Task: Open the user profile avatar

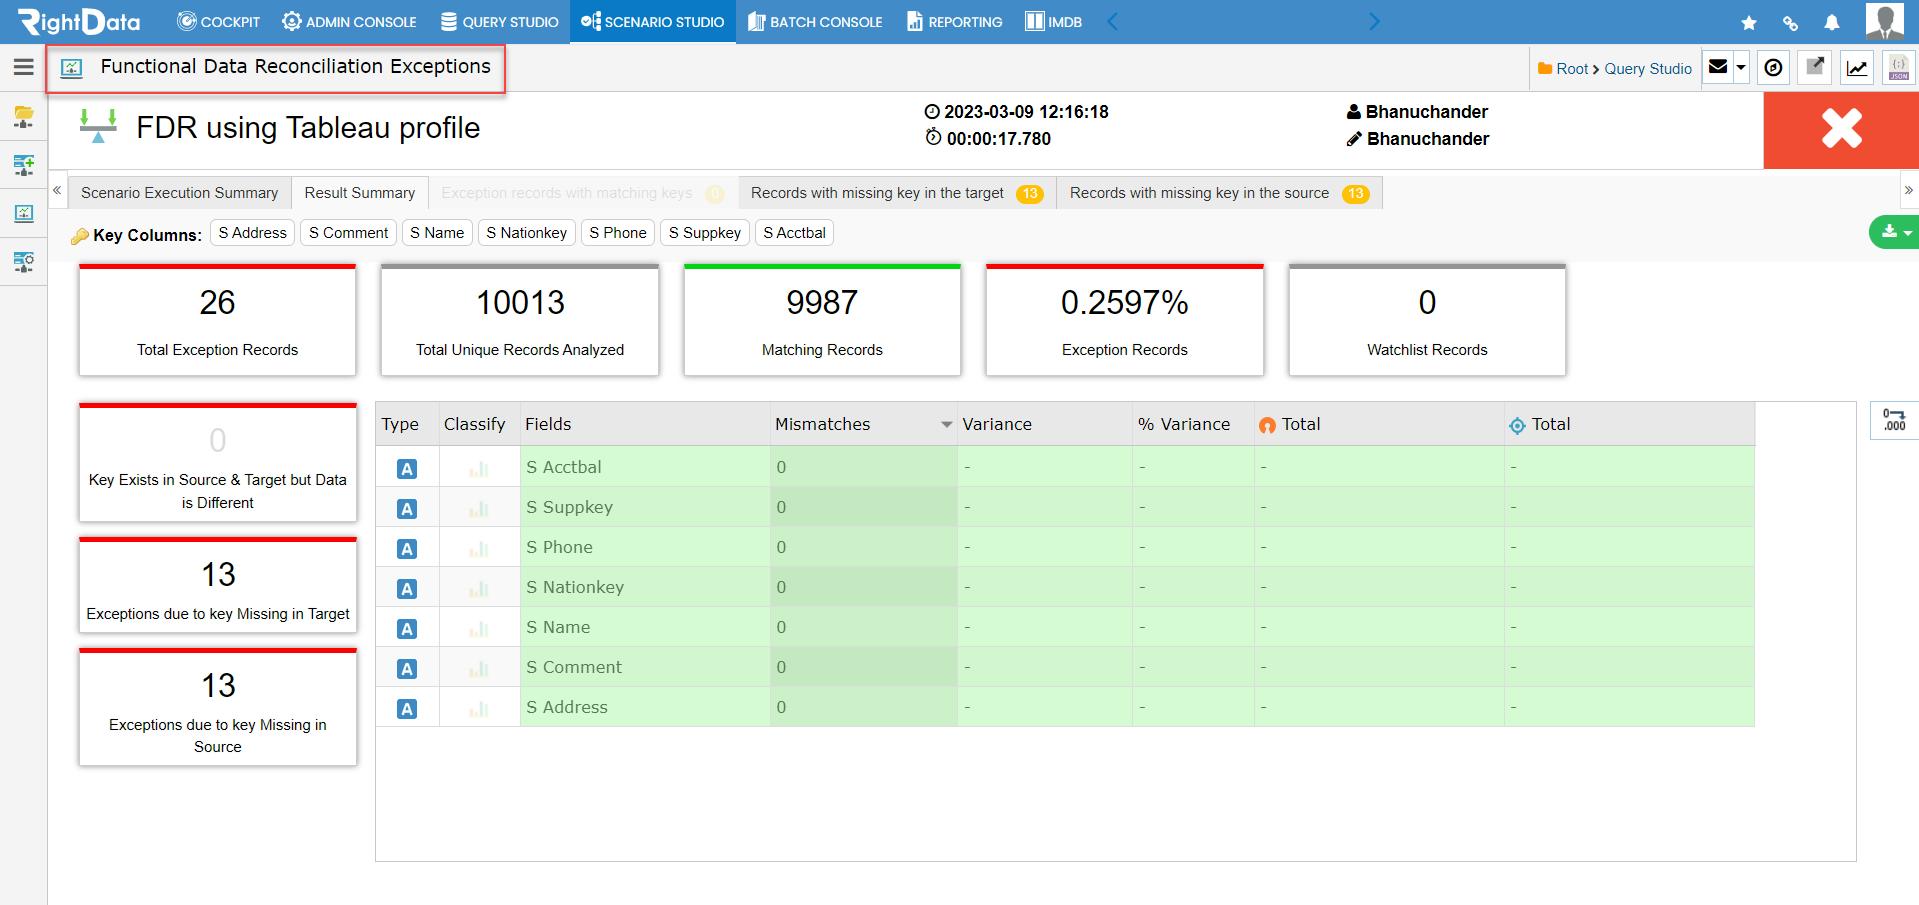Action: coord(1885,21)
